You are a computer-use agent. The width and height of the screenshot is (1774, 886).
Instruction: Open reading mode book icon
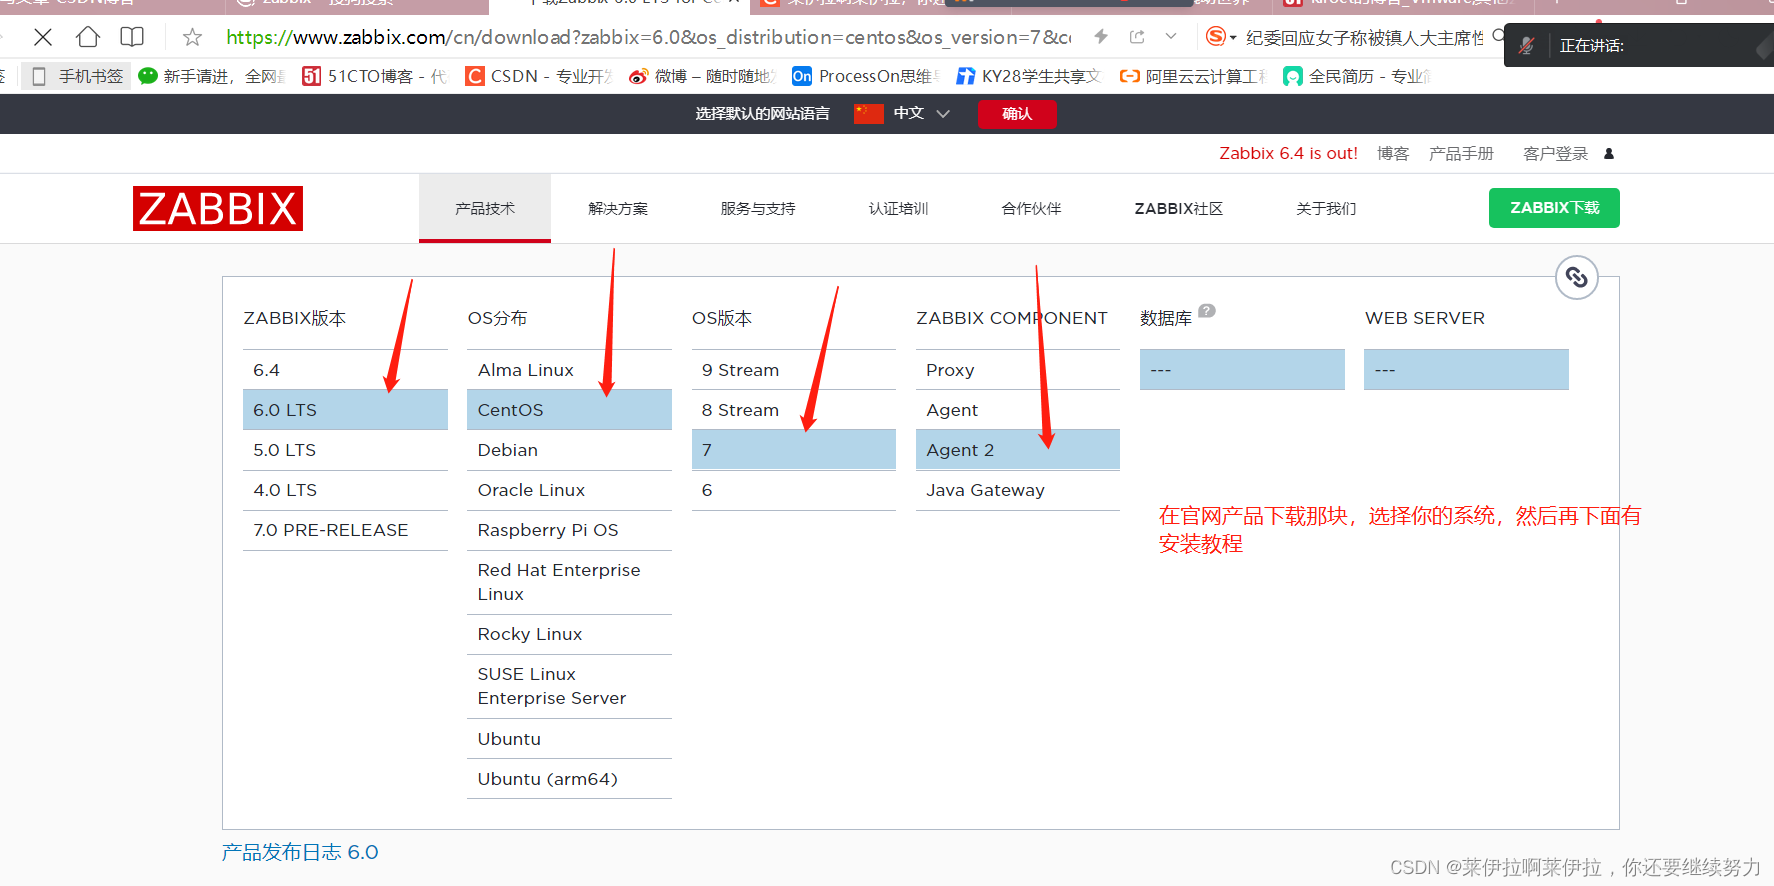[131, 38]
